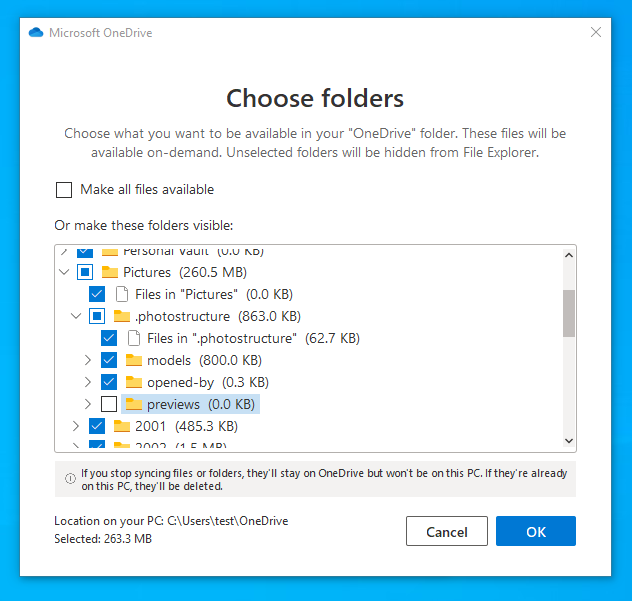Confirm selection with OK button
Viewport: 632px width, 601px height.
click(536, 531)
